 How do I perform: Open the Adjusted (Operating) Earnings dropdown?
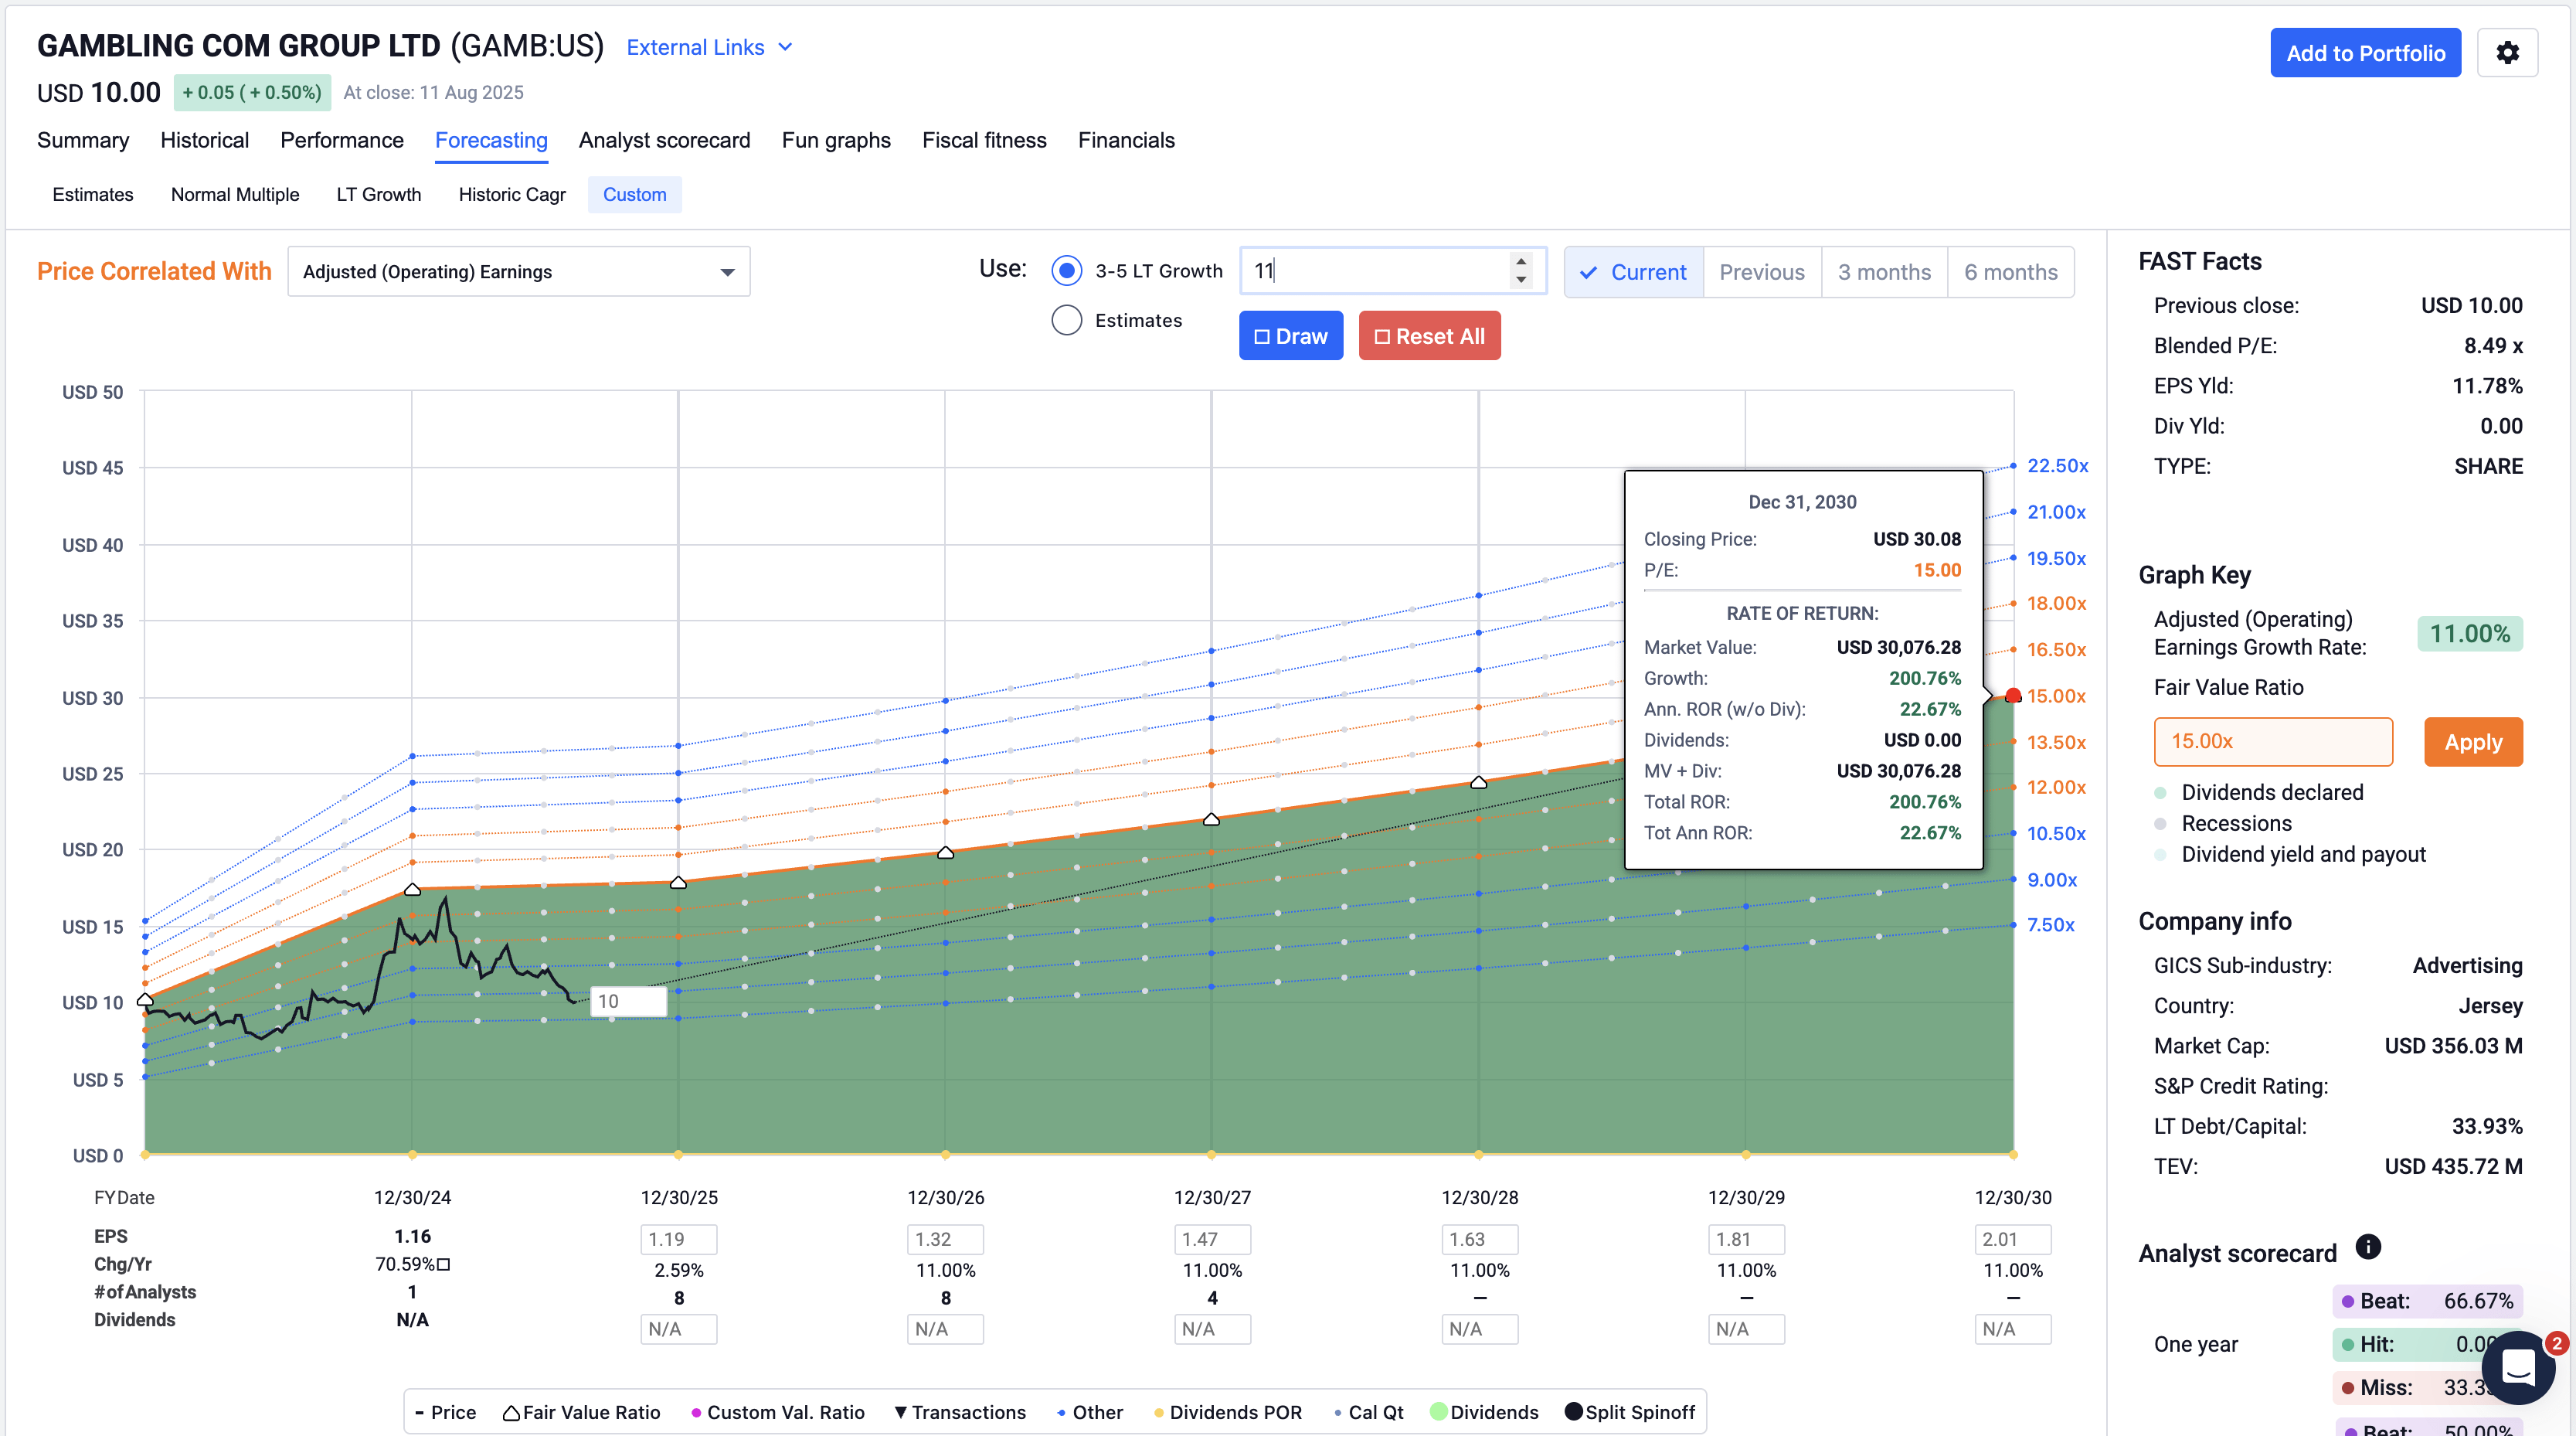pos(518,272)
